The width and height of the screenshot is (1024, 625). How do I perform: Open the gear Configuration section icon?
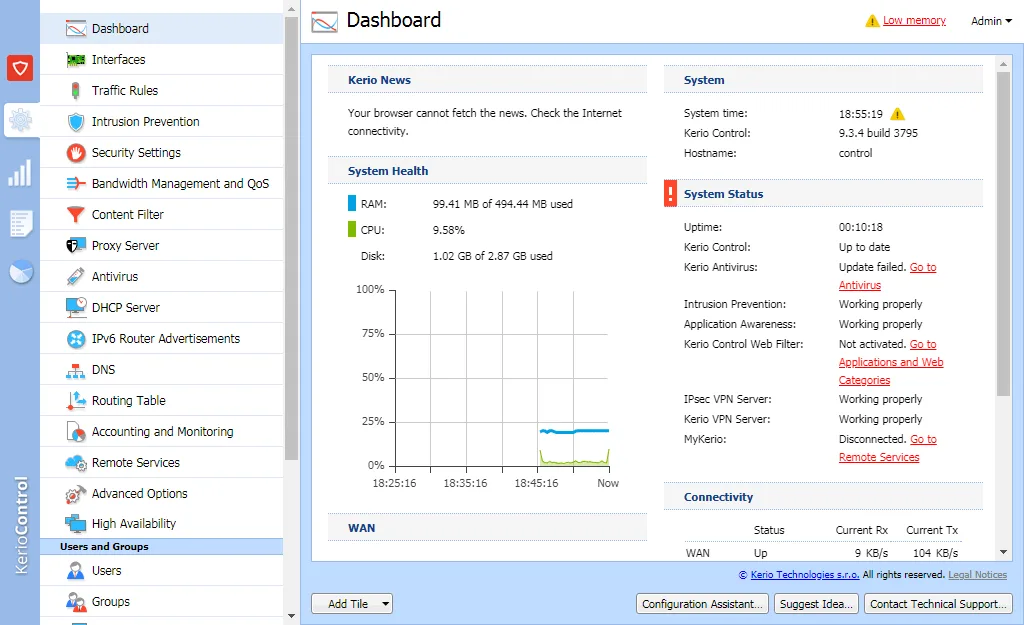point(20,120)
